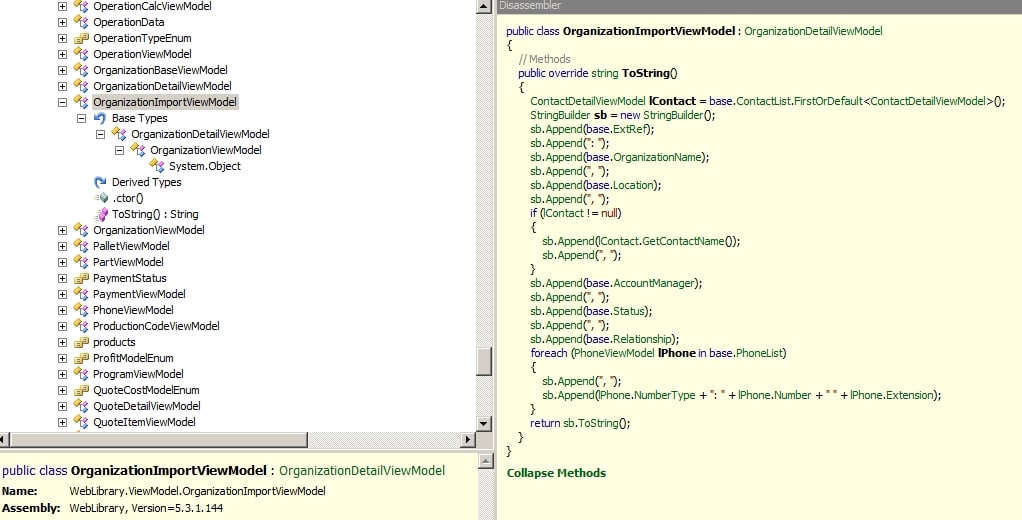Click the PalletViewModel class icon
The height and width of the screenshot is (520, 1022).
(81, 246)
